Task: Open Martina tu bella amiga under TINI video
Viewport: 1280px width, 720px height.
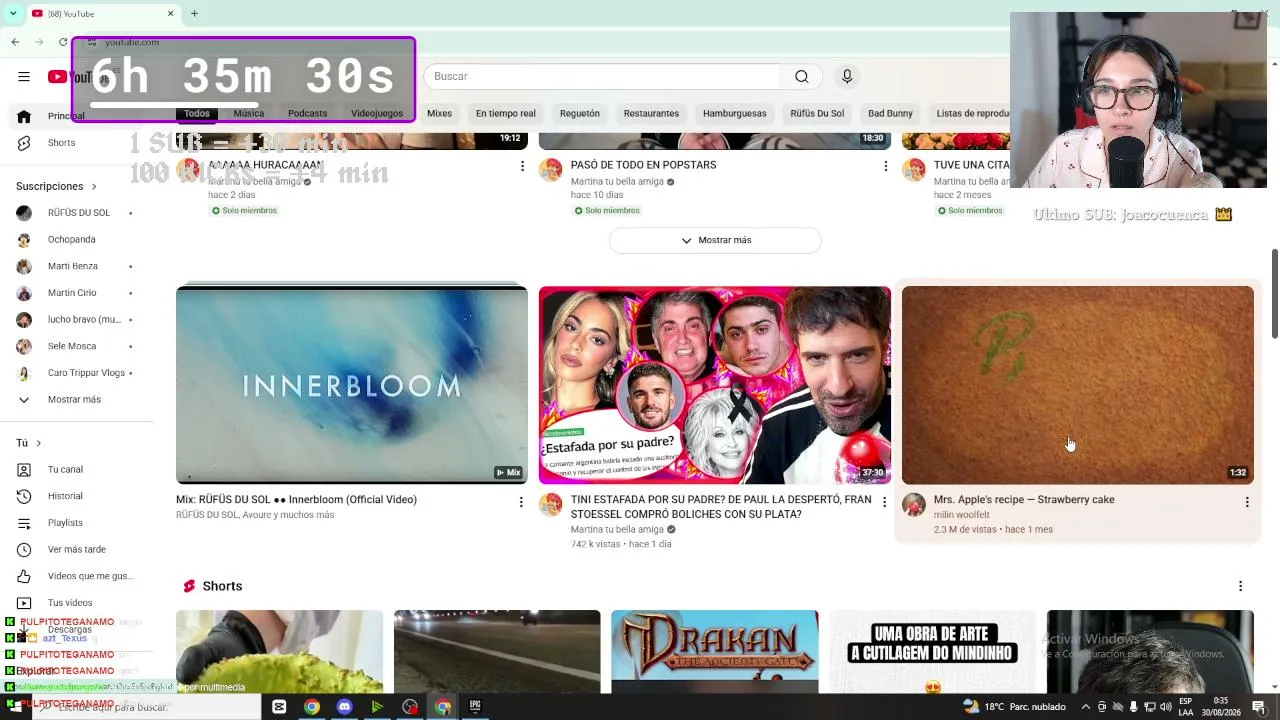Action: [x=617, y=529]
